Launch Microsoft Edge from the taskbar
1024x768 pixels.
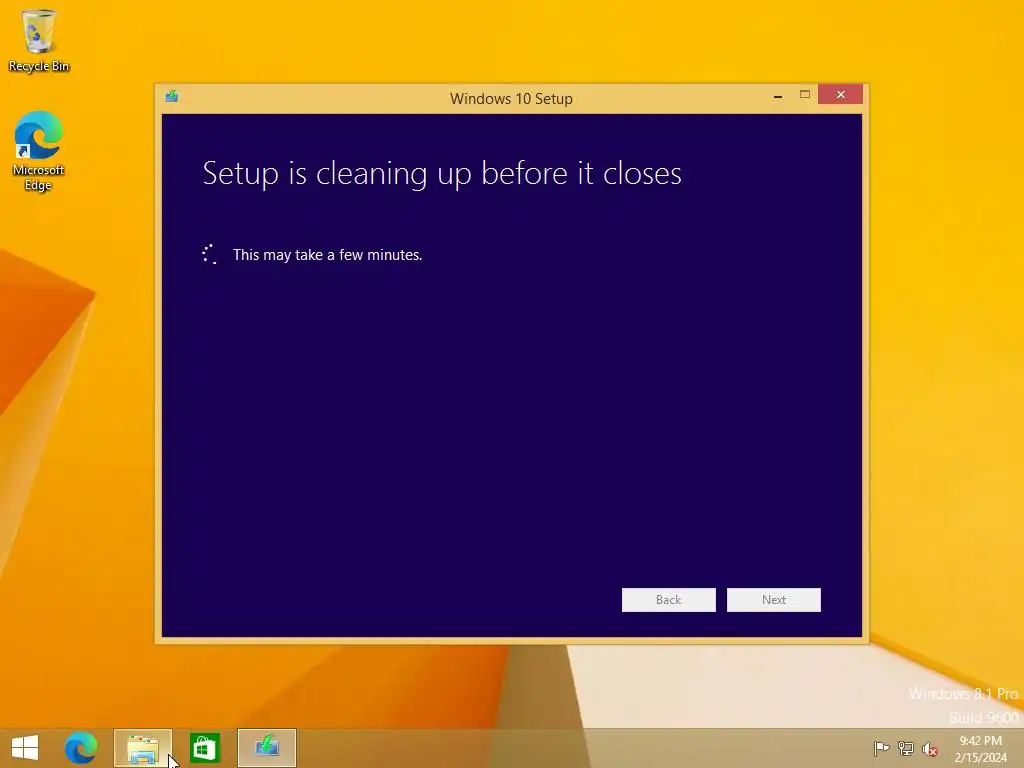[x=81, y=748]
